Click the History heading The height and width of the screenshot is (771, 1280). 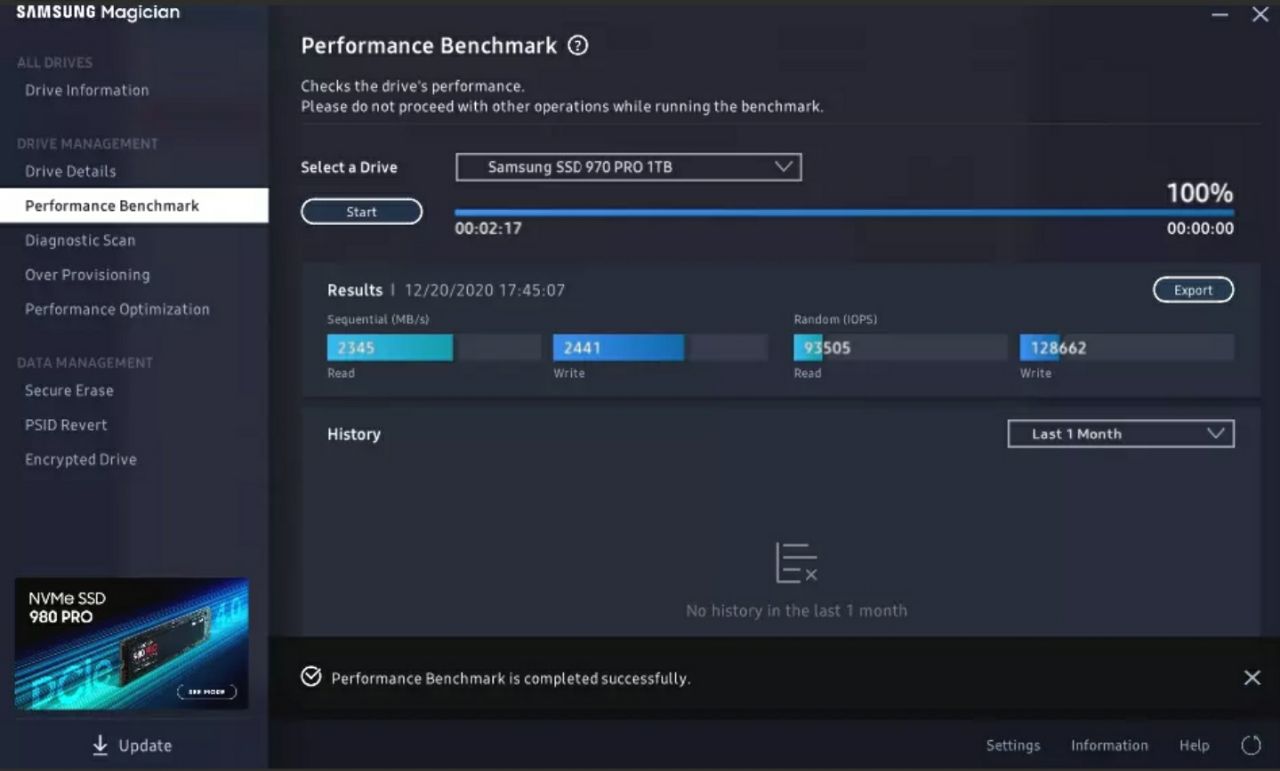354,434
